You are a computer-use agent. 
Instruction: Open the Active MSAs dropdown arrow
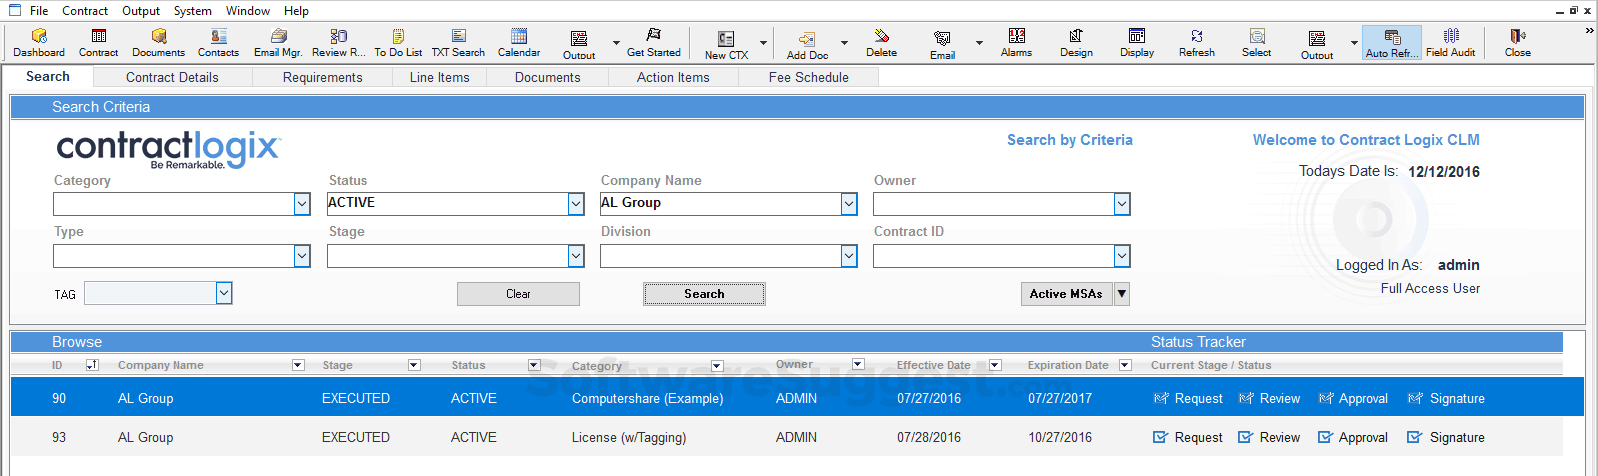click(1122, 294)
